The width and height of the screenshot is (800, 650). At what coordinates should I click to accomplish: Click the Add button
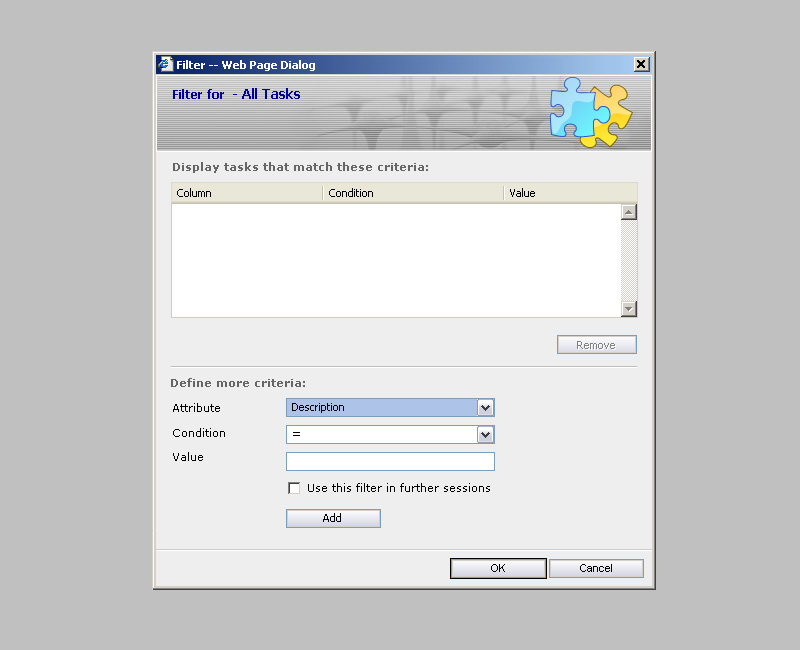click(x=333, y=518)
